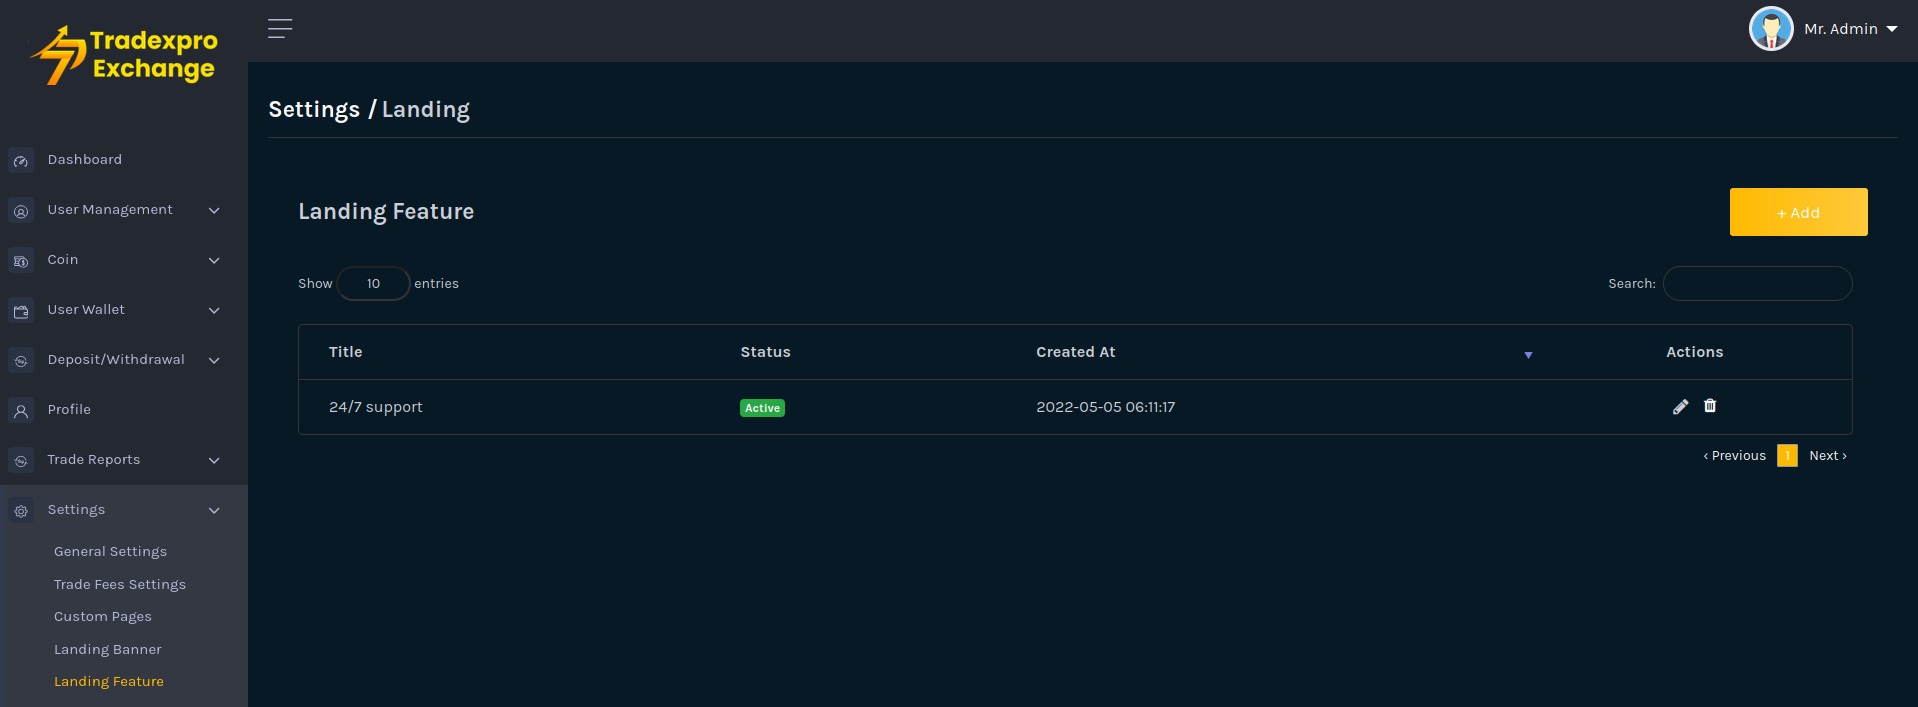Image resolution: width=1918 pixels, height=707 pixels.
Task: Sort table by Status column header
Action: point(765,352)
